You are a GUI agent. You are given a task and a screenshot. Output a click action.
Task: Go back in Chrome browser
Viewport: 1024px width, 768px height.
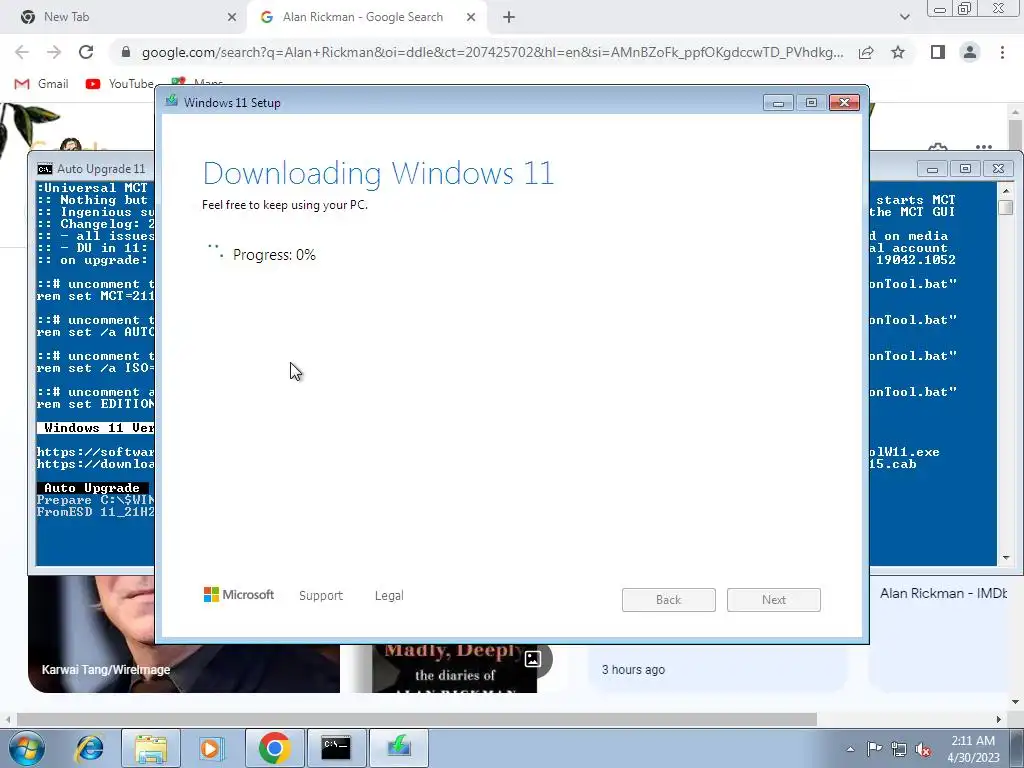(22, 52)
